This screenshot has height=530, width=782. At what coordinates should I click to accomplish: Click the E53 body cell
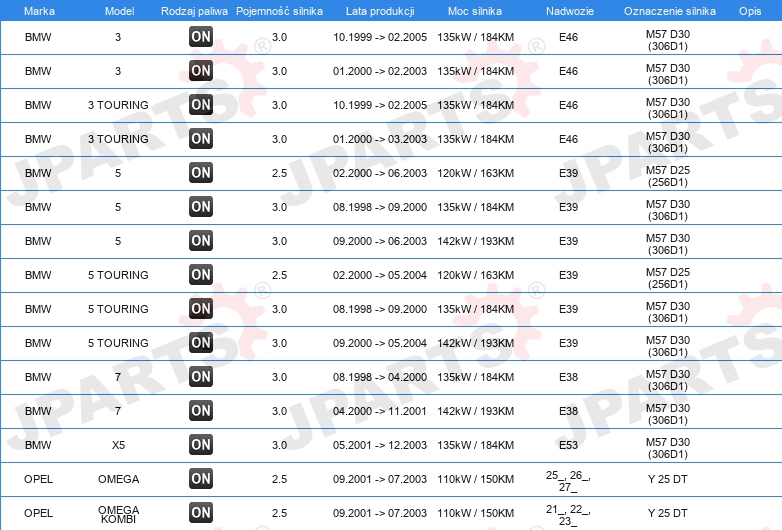(x=569, y=445)
